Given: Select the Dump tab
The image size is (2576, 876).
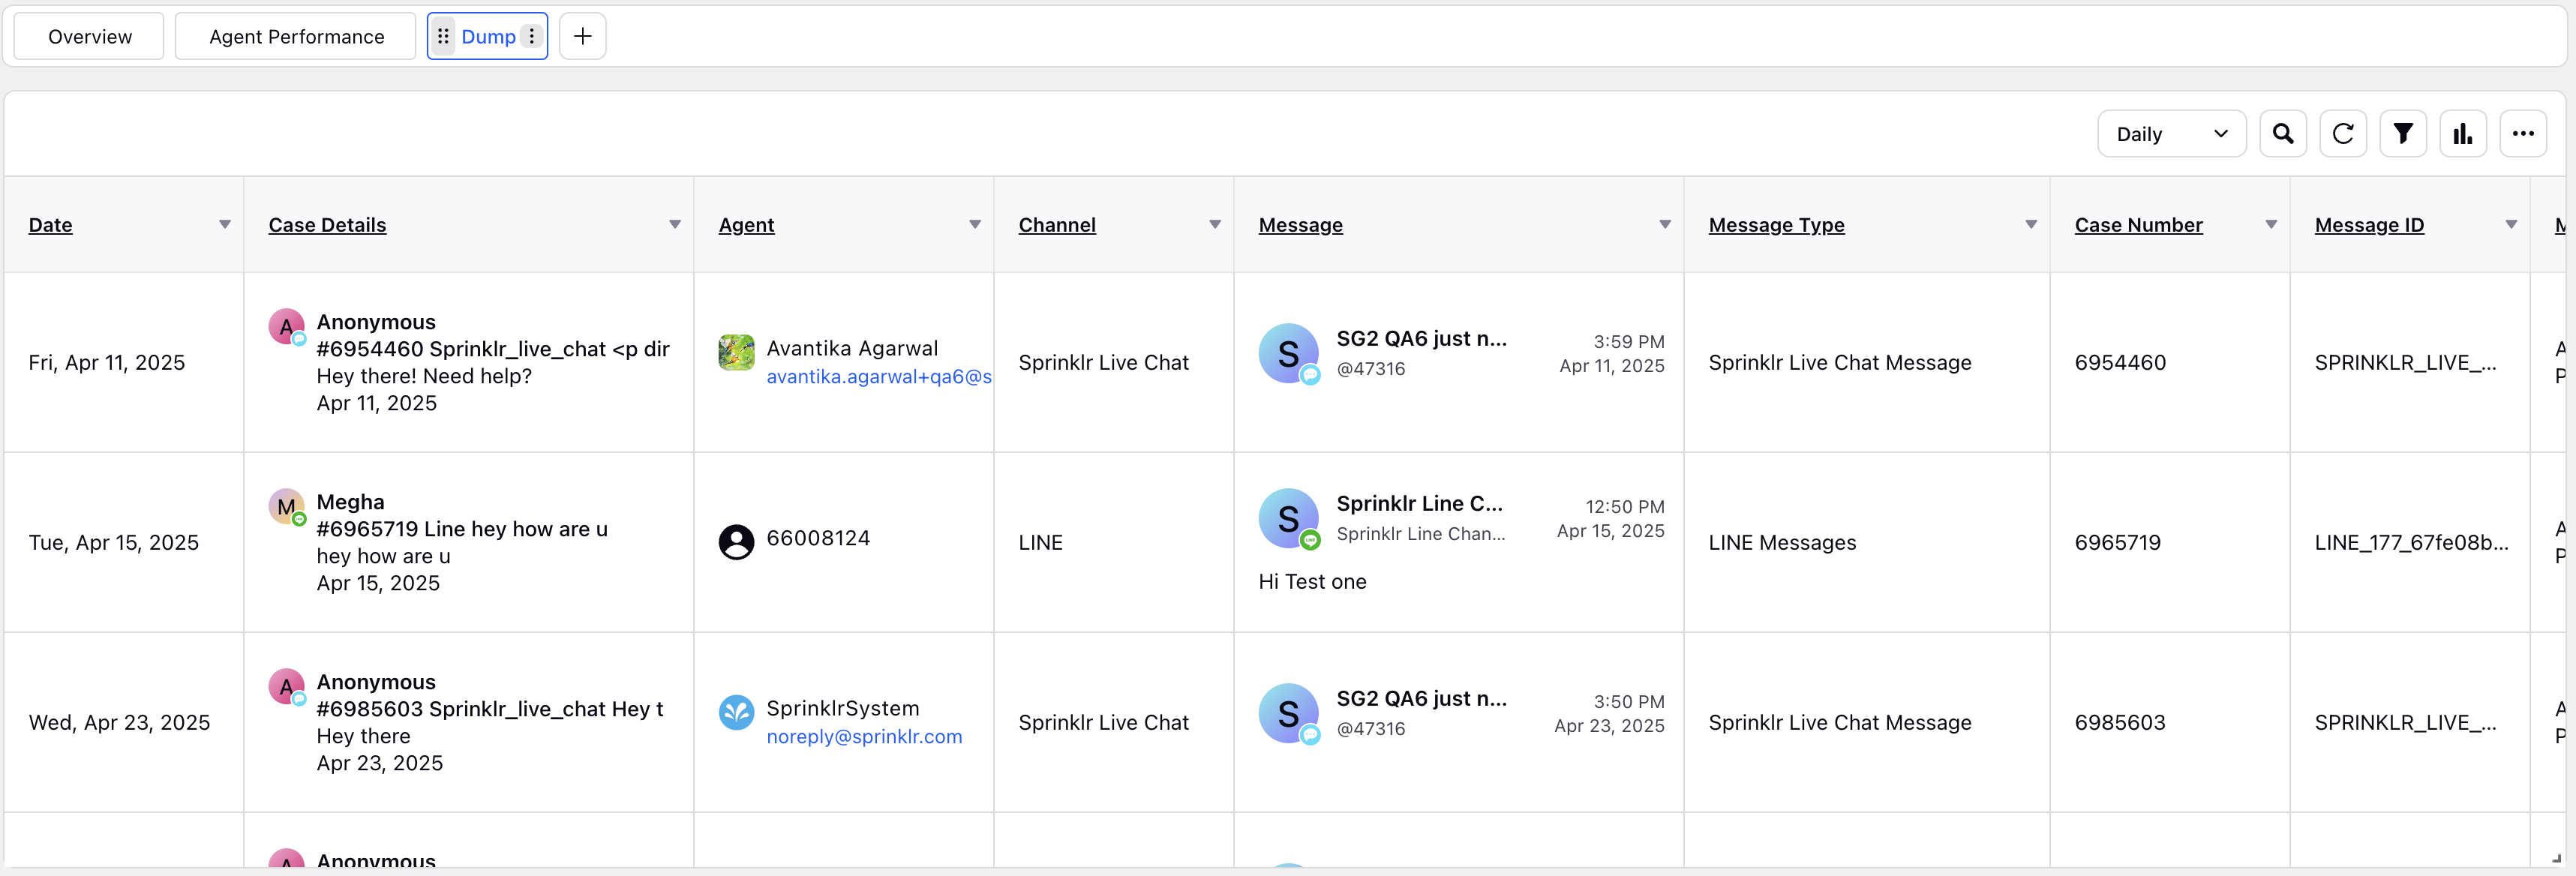Looking at the screenshot, I should point(488,37).
